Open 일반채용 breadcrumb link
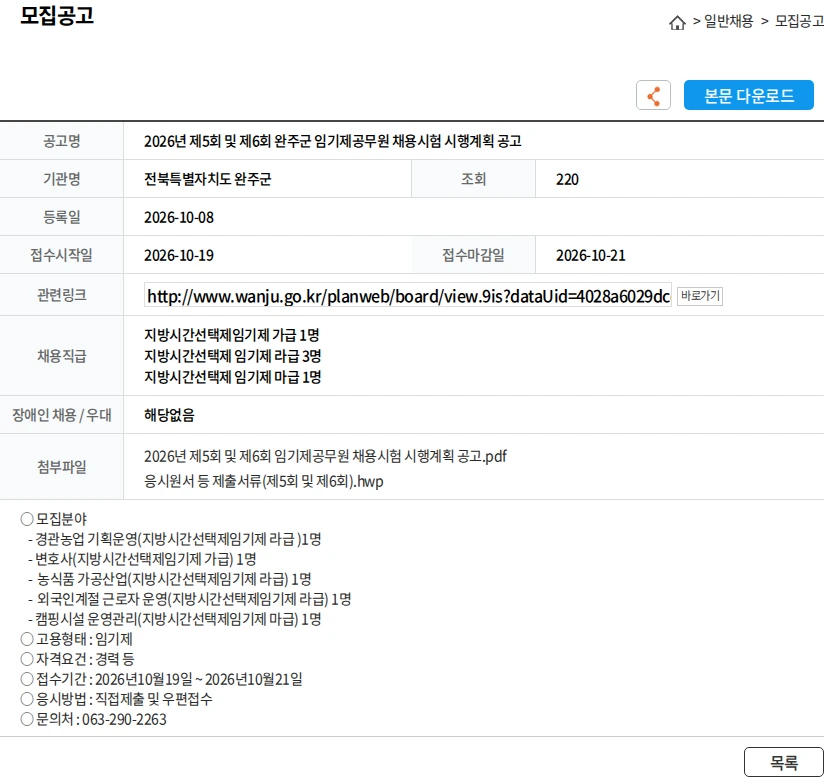The height and width of the screenshot is (777, 824). tap(728, 21)
